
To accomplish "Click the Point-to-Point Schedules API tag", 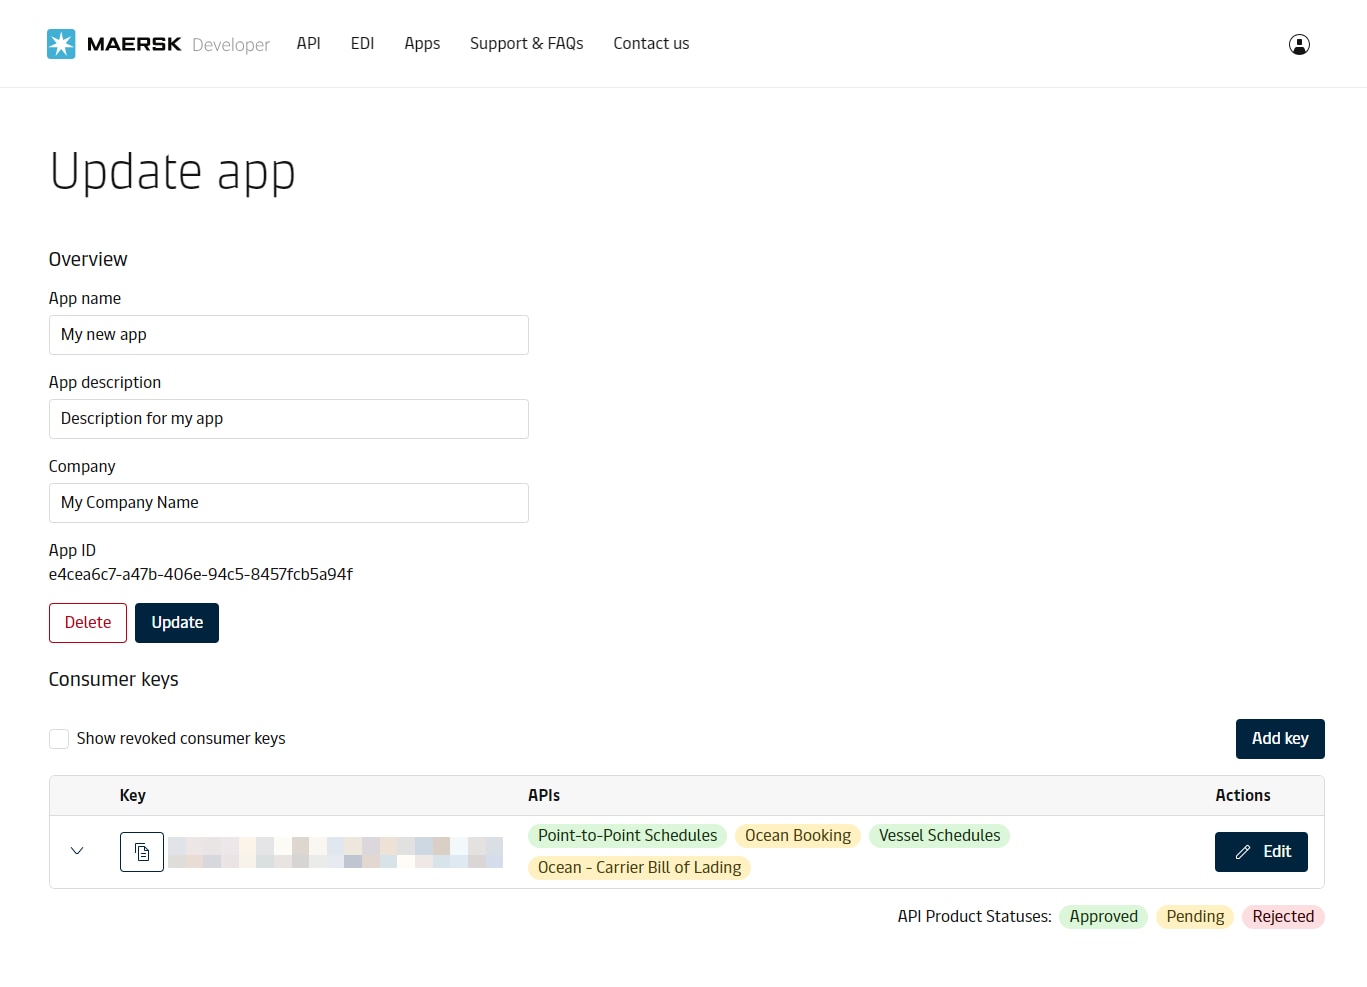I will 627,836.
